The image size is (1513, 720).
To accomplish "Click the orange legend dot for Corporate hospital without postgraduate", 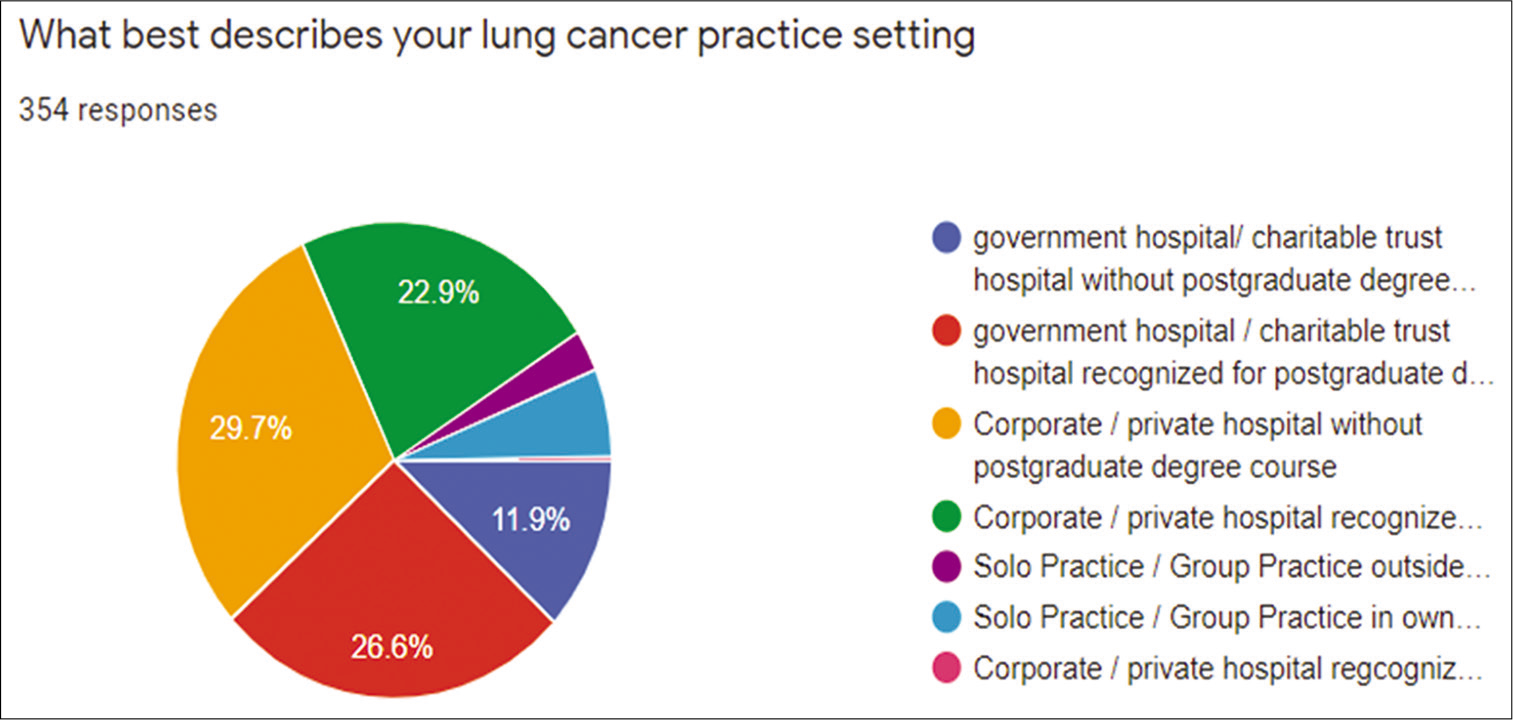I will (945, 424).
